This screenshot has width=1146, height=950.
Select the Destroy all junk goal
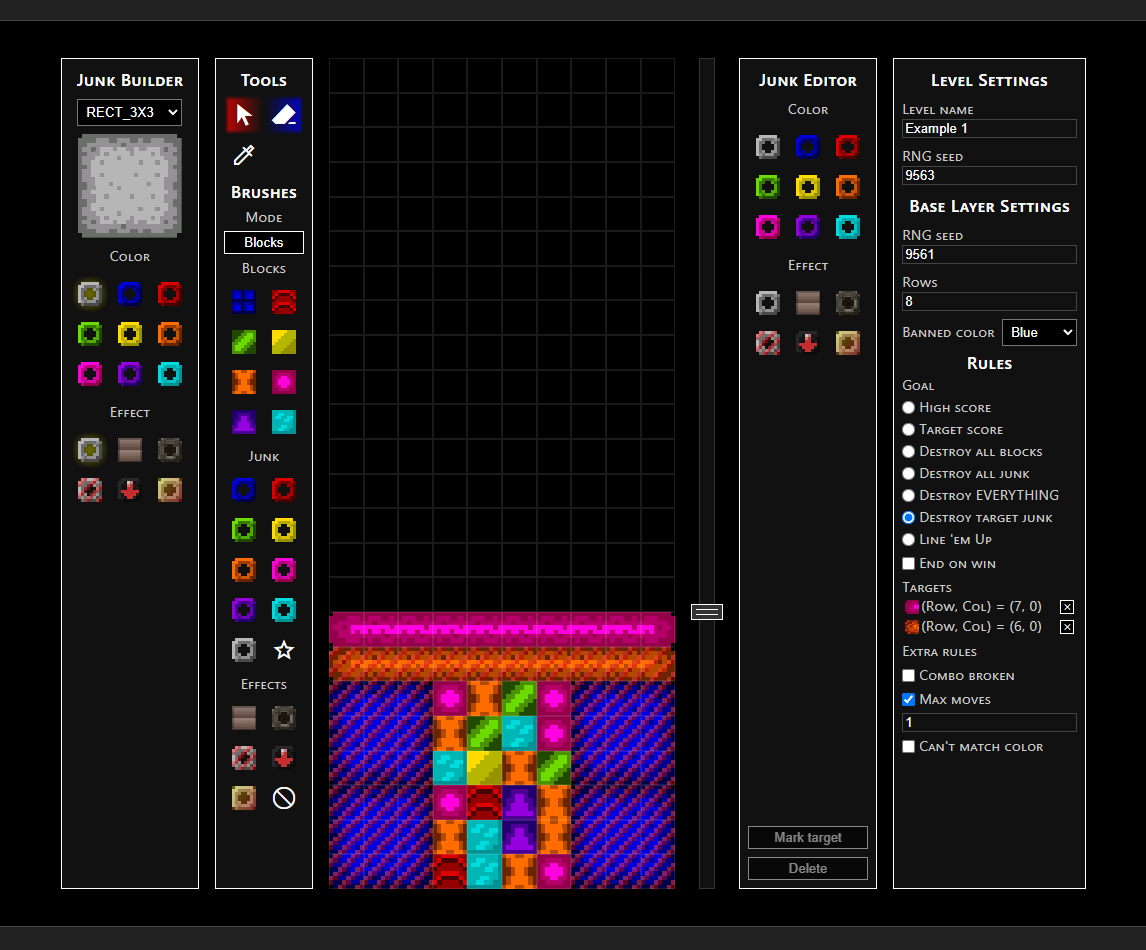[908, 474]
